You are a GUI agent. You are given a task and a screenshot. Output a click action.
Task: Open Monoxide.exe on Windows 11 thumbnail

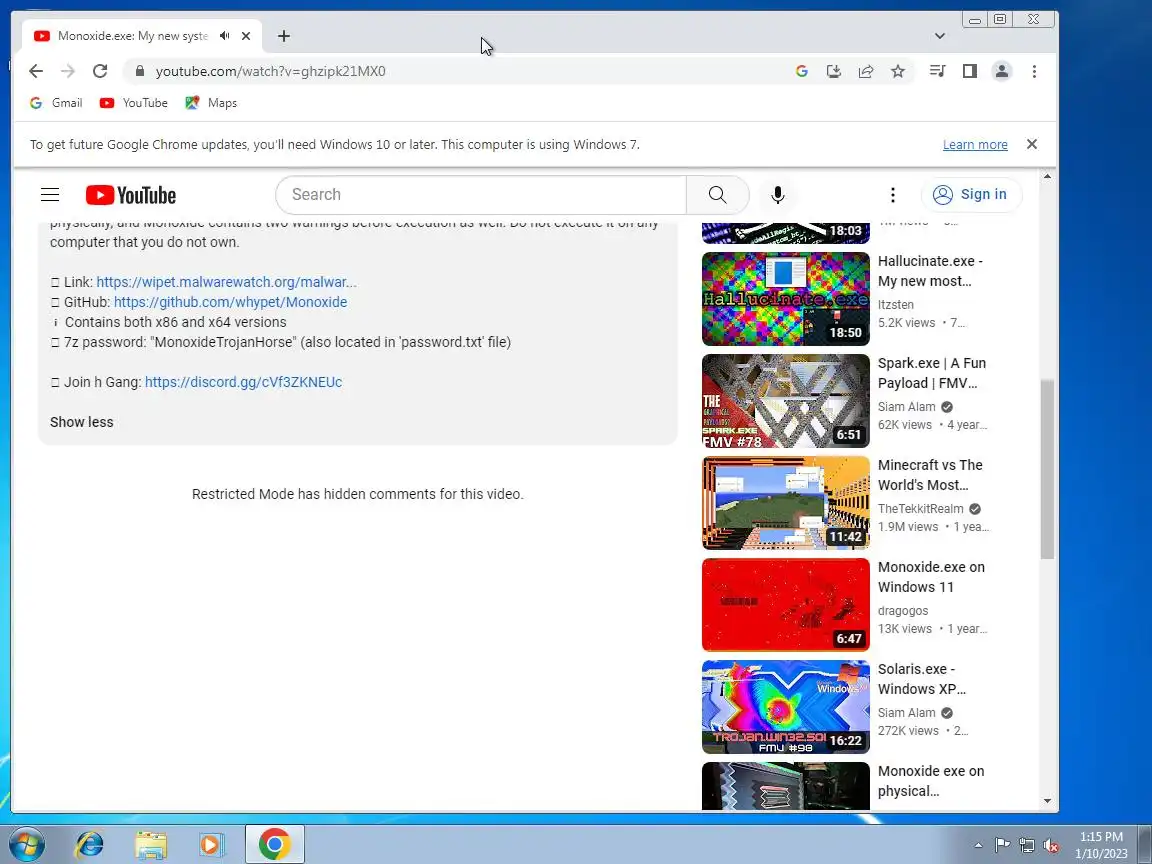click(785, 605)
